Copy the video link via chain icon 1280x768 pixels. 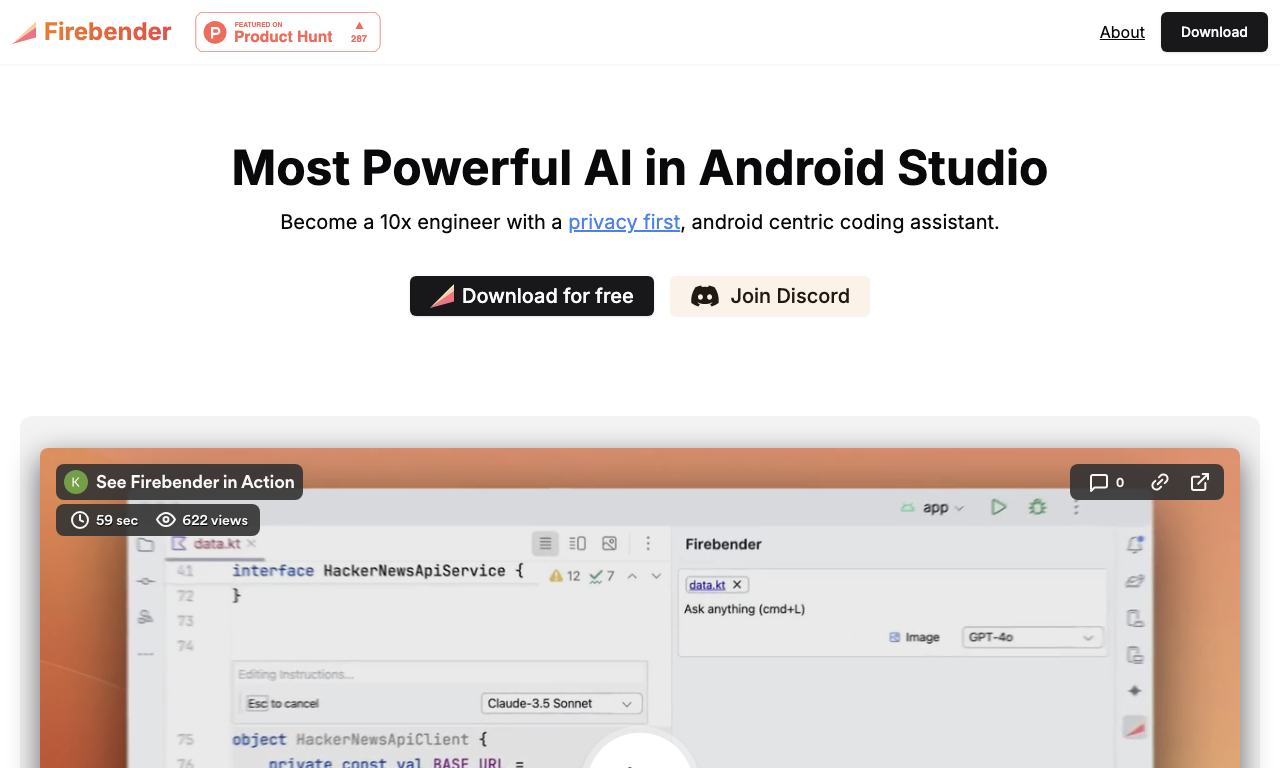point(1160,482)
